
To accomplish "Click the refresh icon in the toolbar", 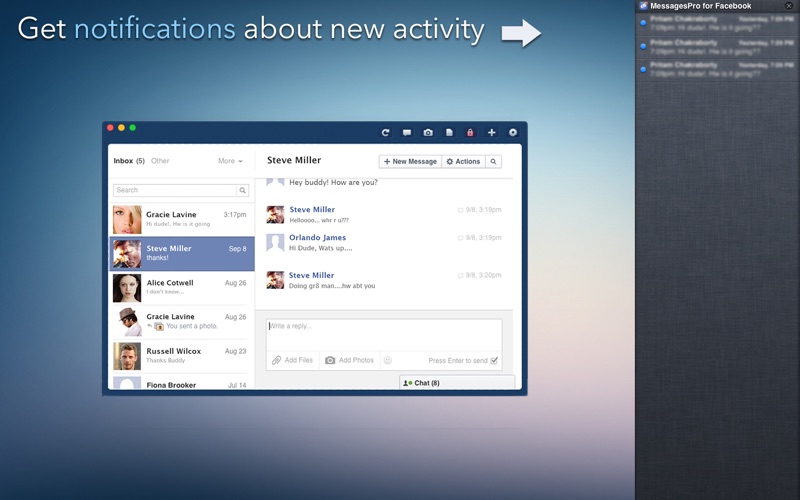I will [x=385, y=132].
